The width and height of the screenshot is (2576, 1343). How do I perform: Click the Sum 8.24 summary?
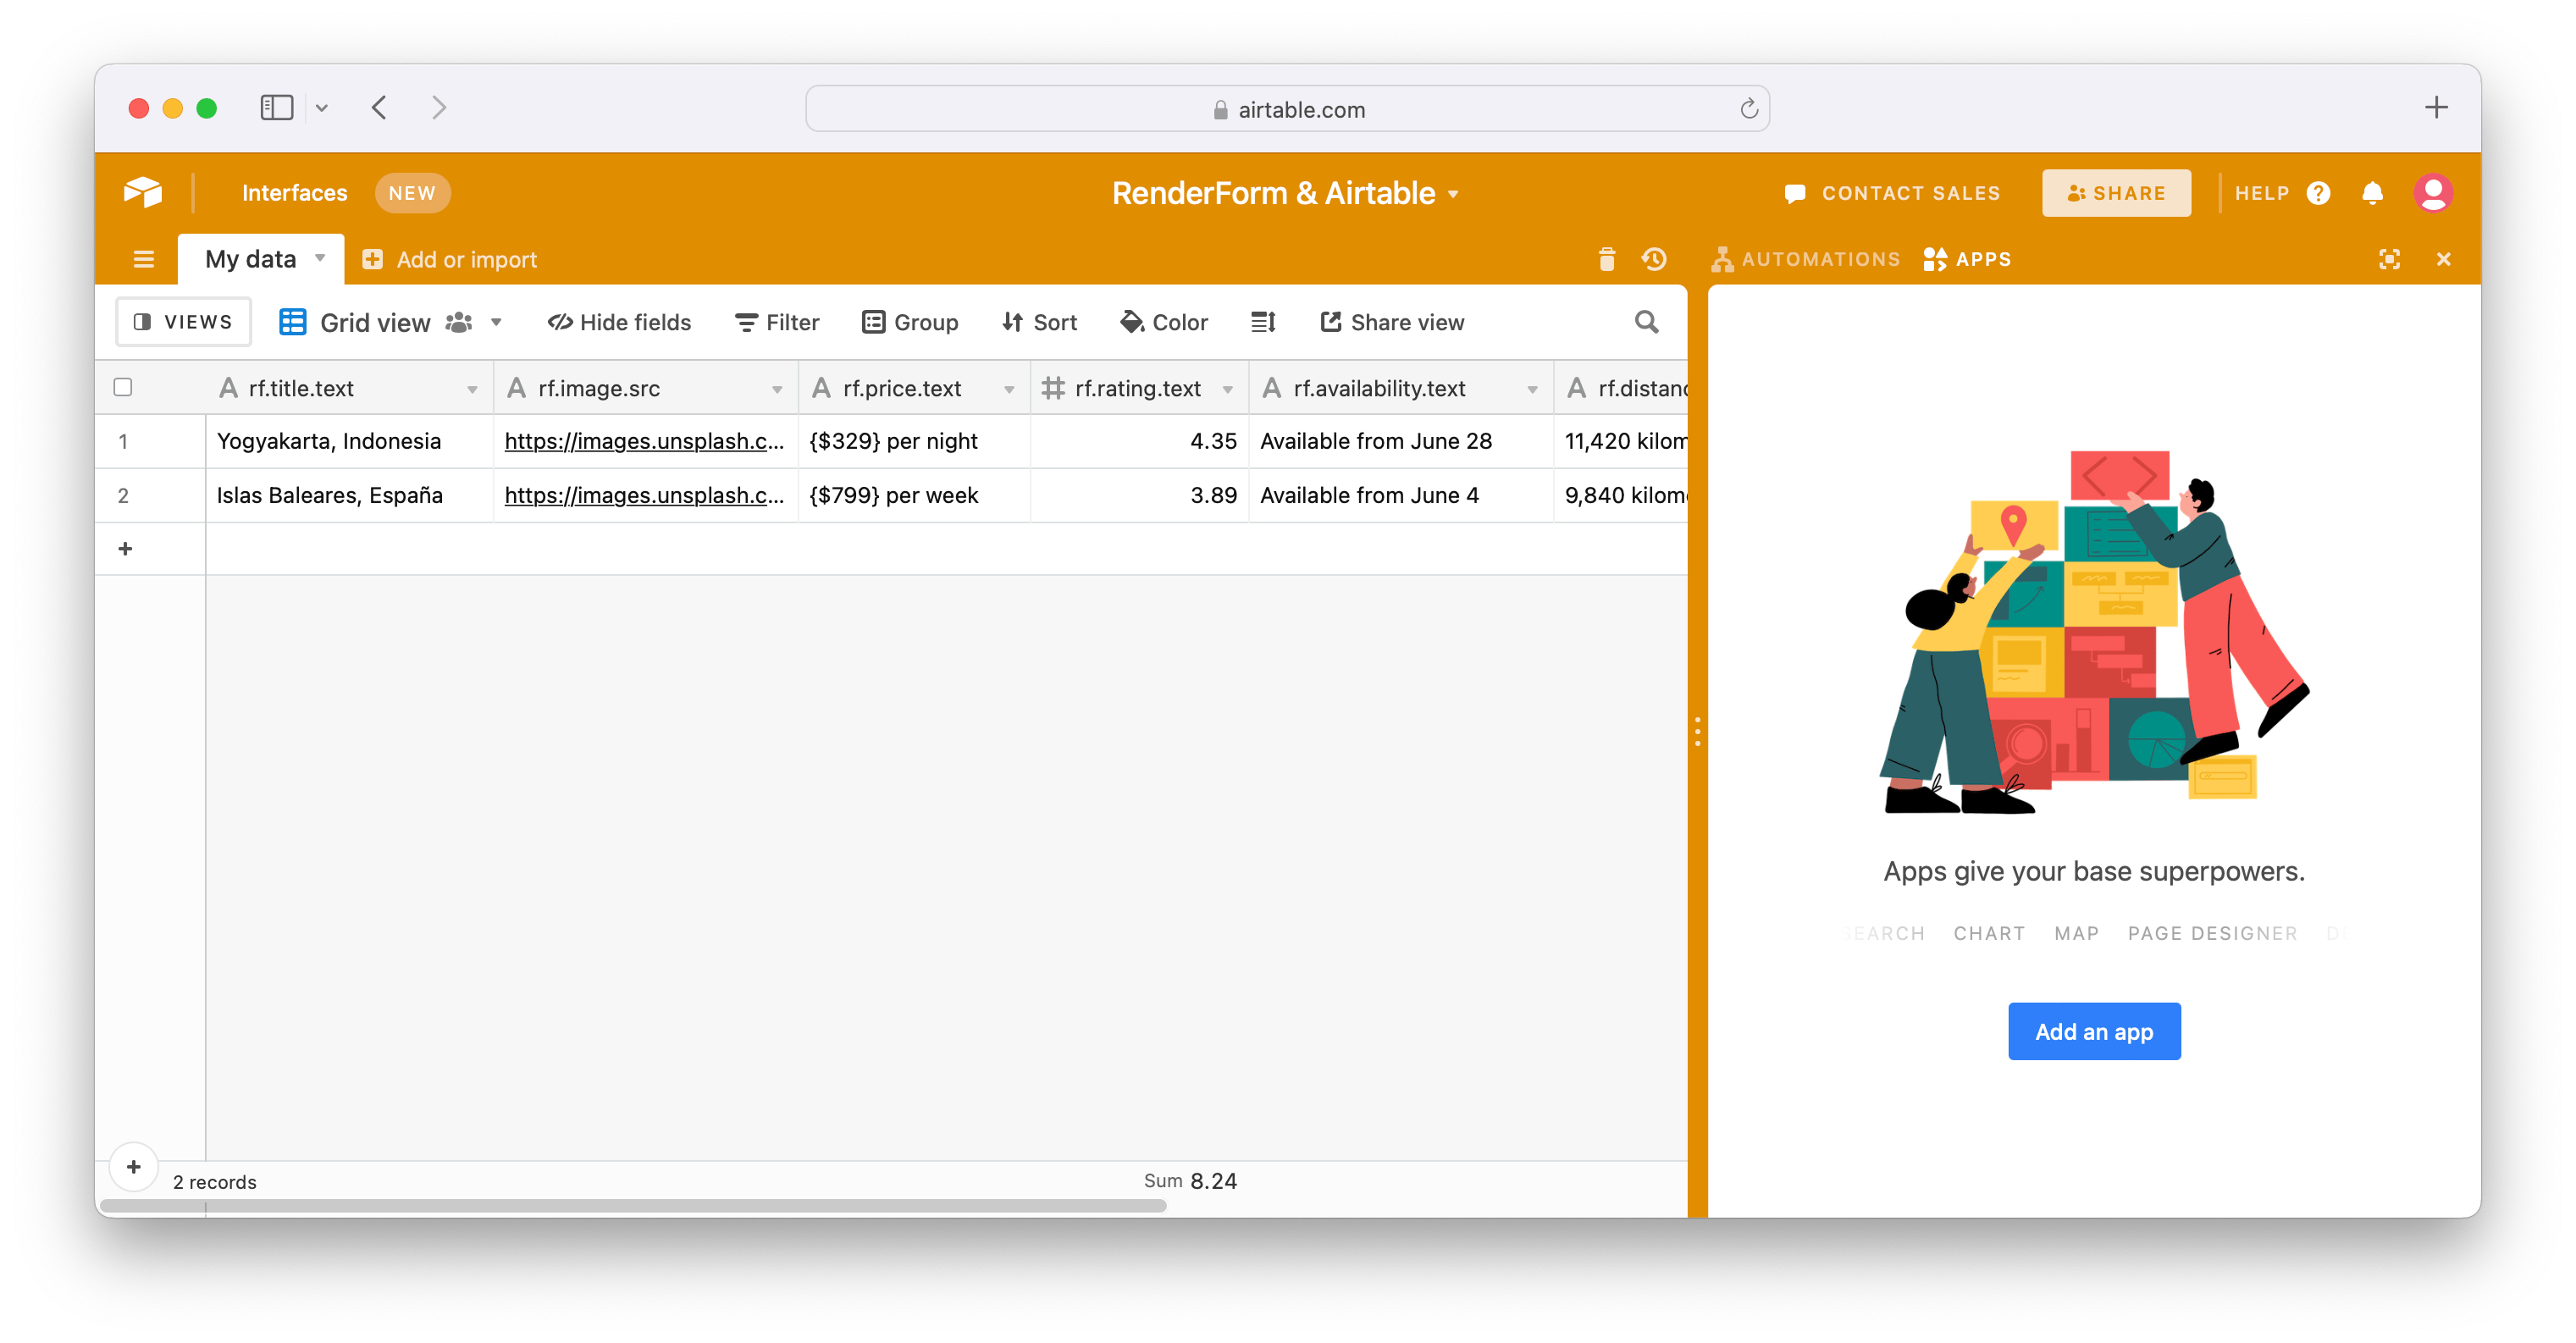pyautogui.click(x=1190, y=1181)
